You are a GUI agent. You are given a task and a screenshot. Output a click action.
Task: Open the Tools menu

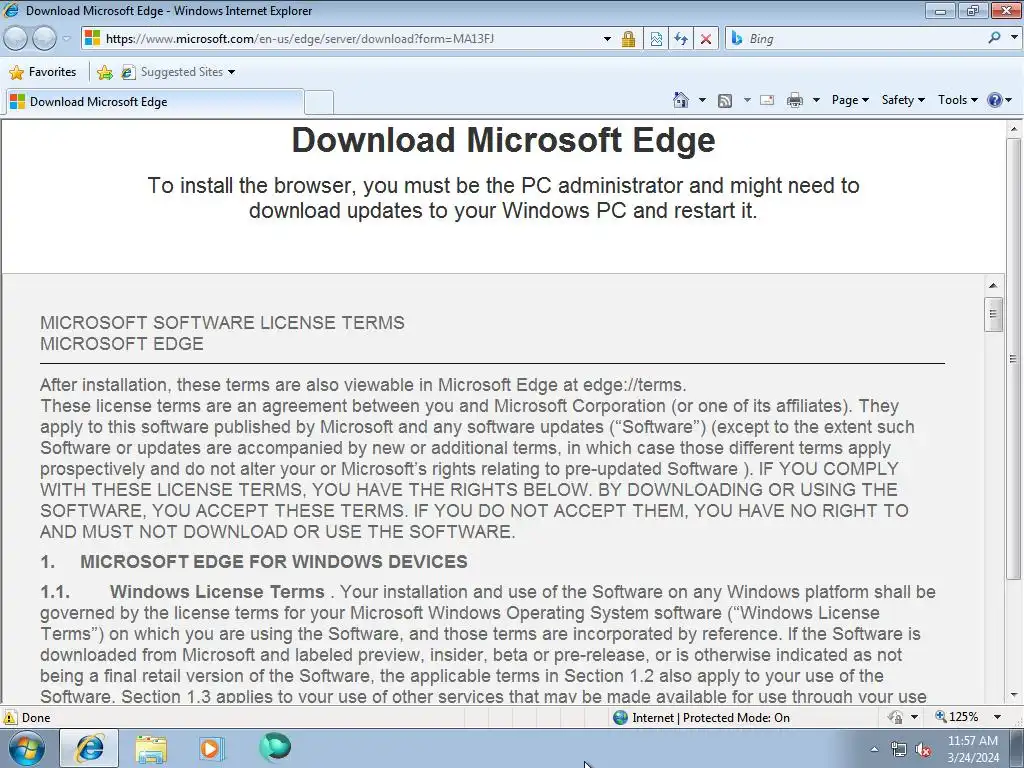click(957, 100)
